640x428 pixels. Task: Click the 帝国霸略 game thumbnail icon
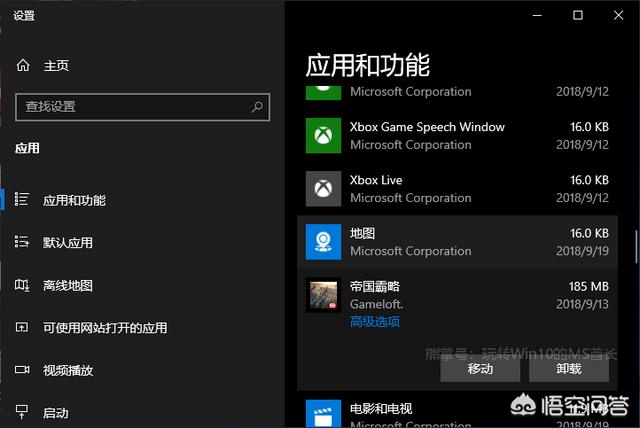tap(324, 295)
